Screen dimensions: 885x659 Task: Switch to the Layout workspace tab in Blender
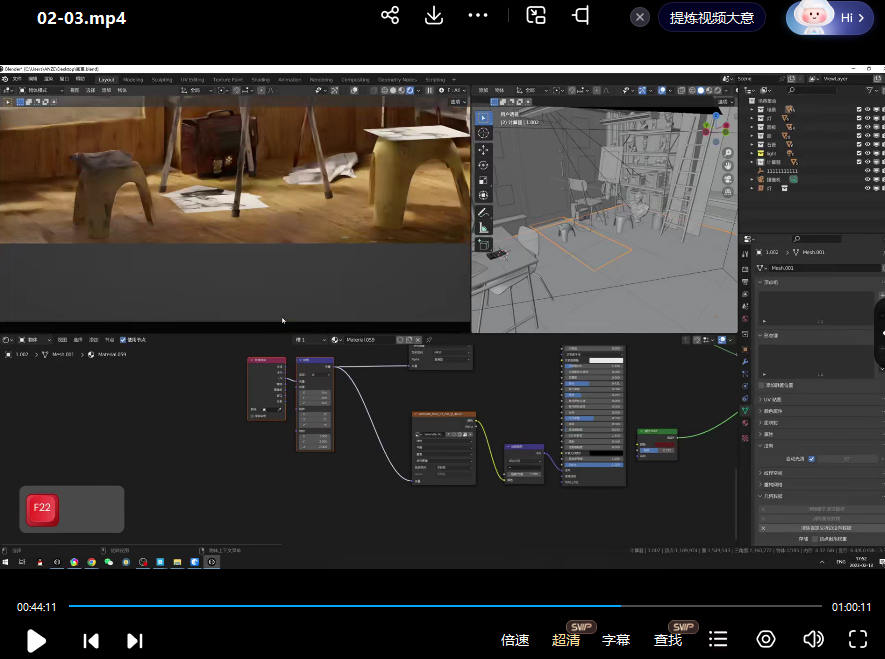coord(106,79)
